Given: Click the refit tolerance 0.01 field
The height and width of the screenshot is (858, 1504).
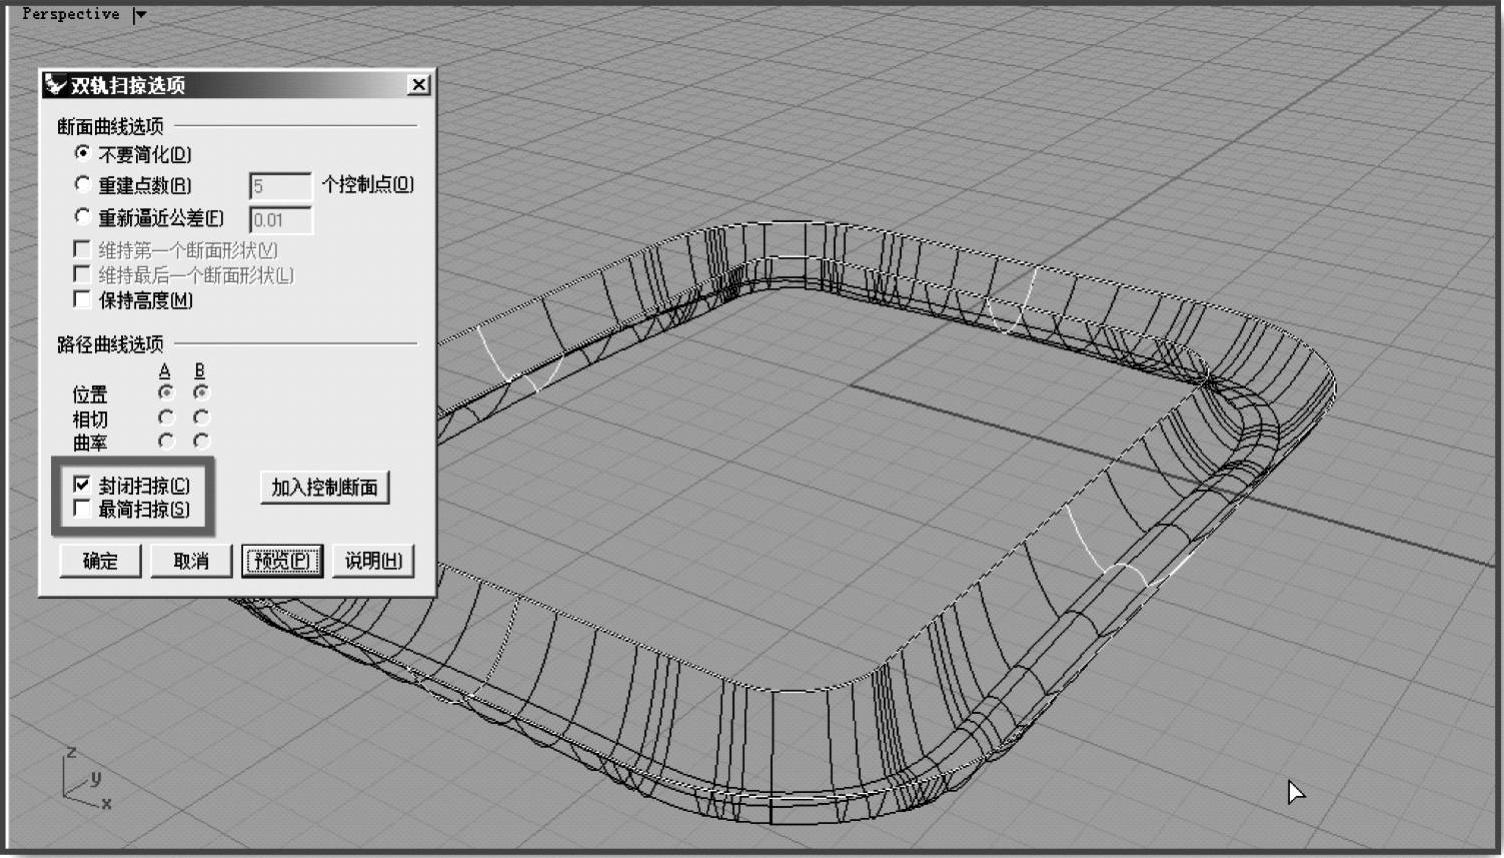Looking at the screenshot, I should (280, 220).
